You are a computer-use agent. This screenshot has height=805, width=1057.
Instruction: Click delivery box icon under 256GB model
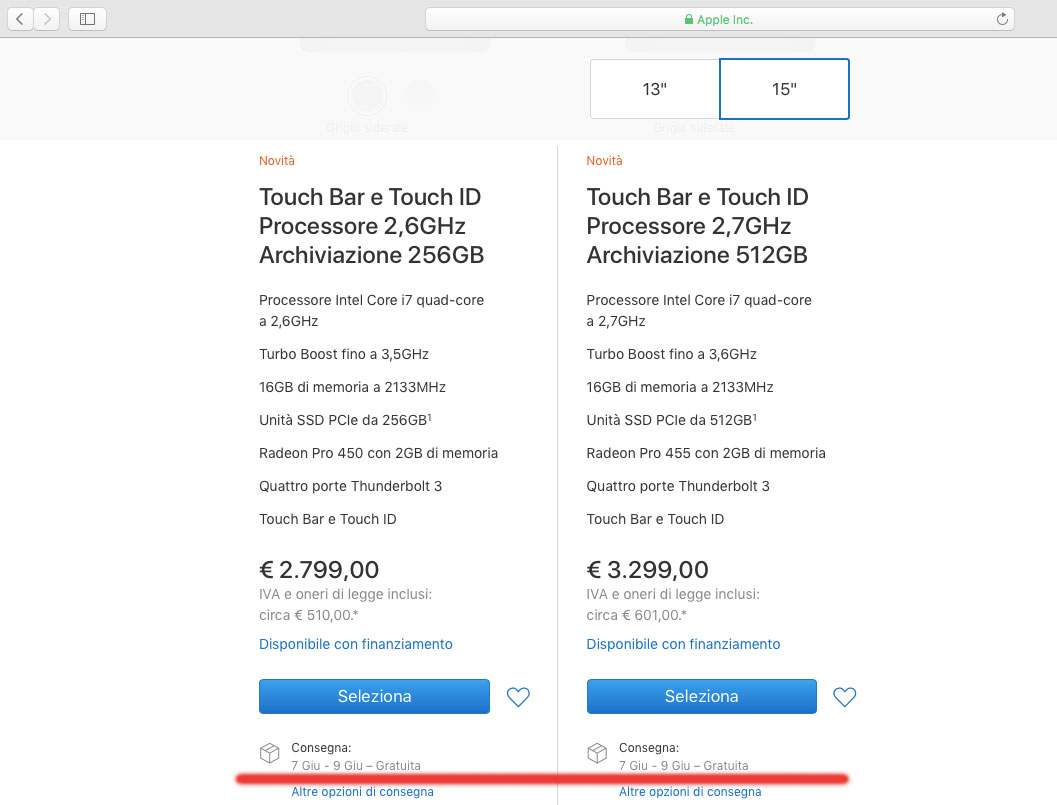coord(269,752)
